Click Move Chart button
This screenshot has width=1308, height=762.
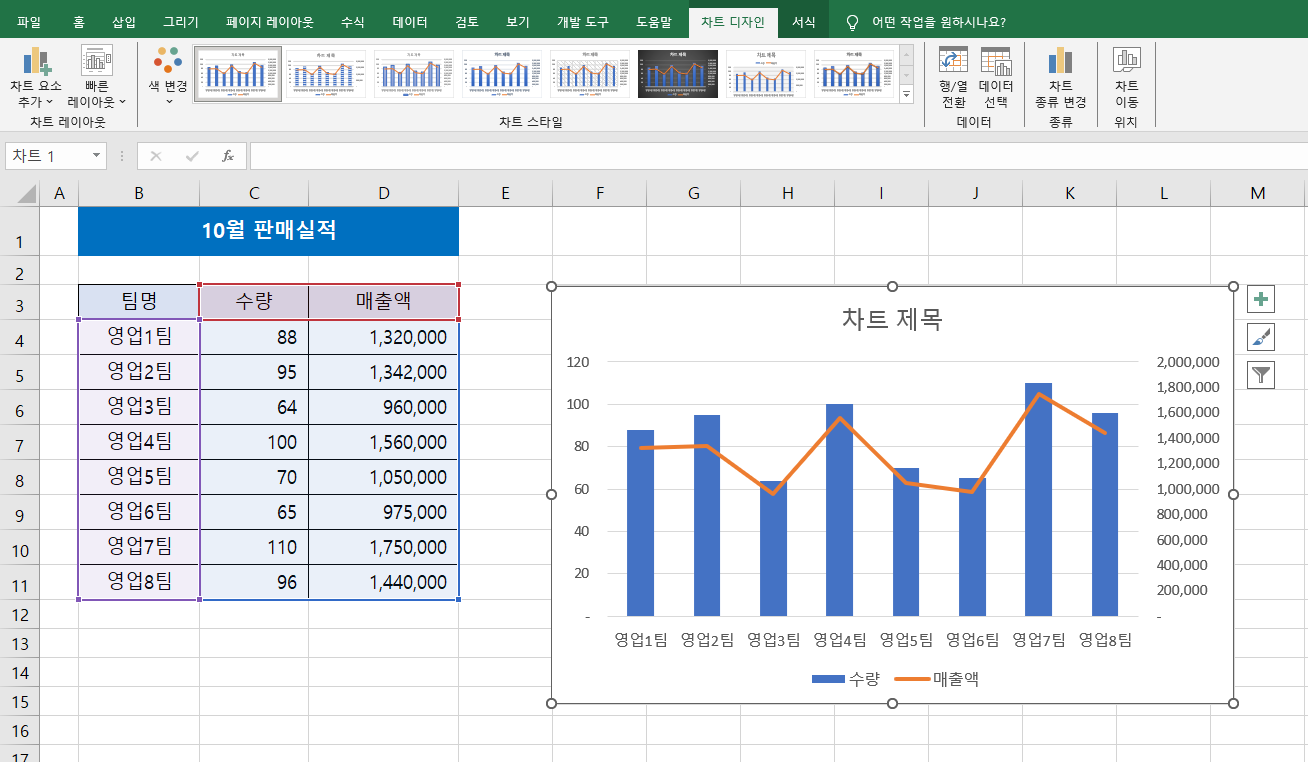(1127, 77)
